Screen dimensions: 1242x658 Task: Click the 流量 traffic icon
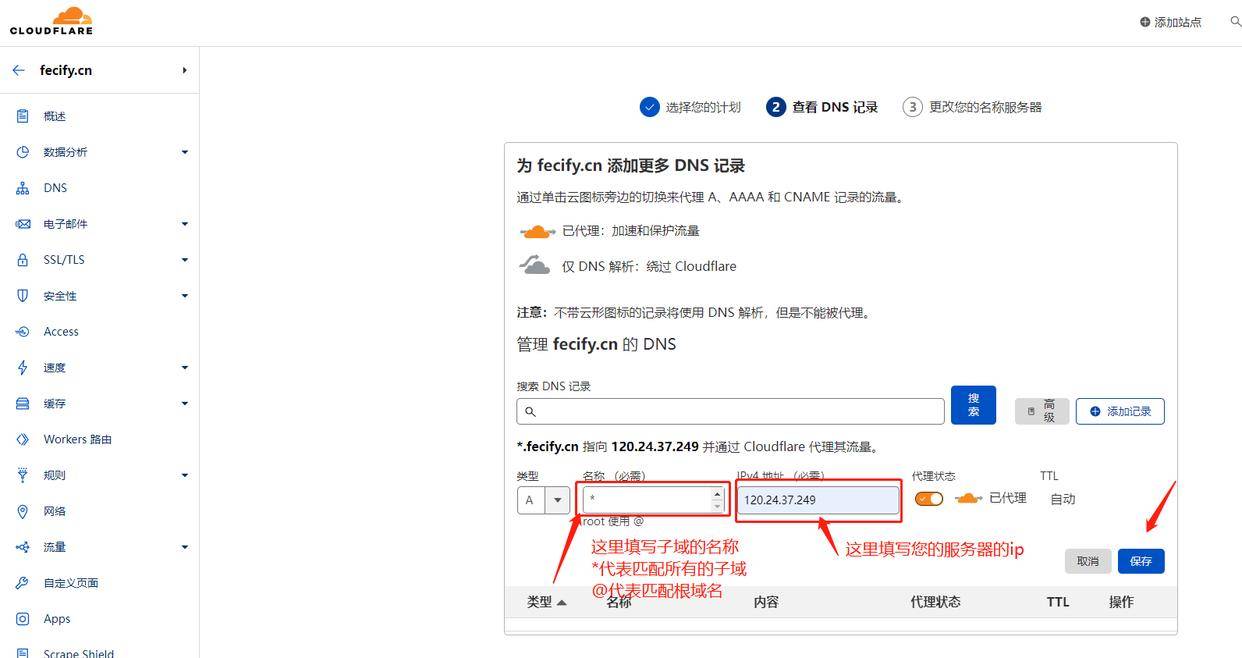coord(23,547)
